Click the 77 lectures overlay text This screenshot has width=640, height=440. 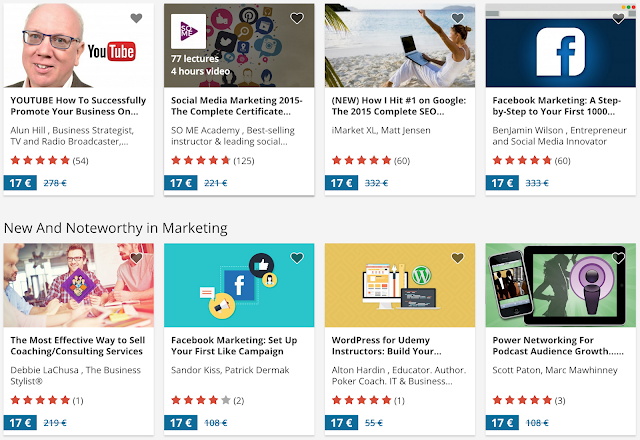195,59
